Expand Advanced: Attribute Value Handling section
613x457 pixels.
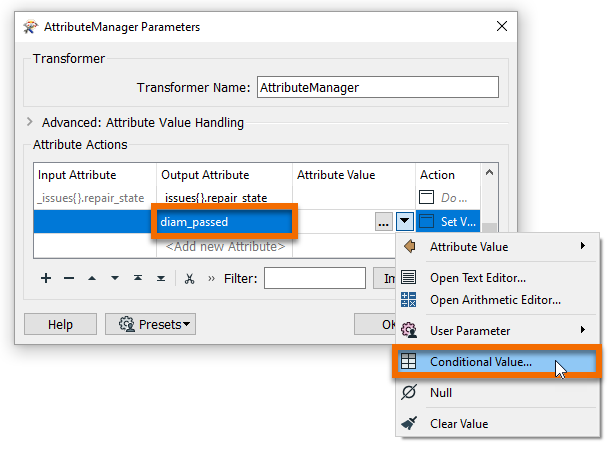pyautogui.click(x=31, y=123)
